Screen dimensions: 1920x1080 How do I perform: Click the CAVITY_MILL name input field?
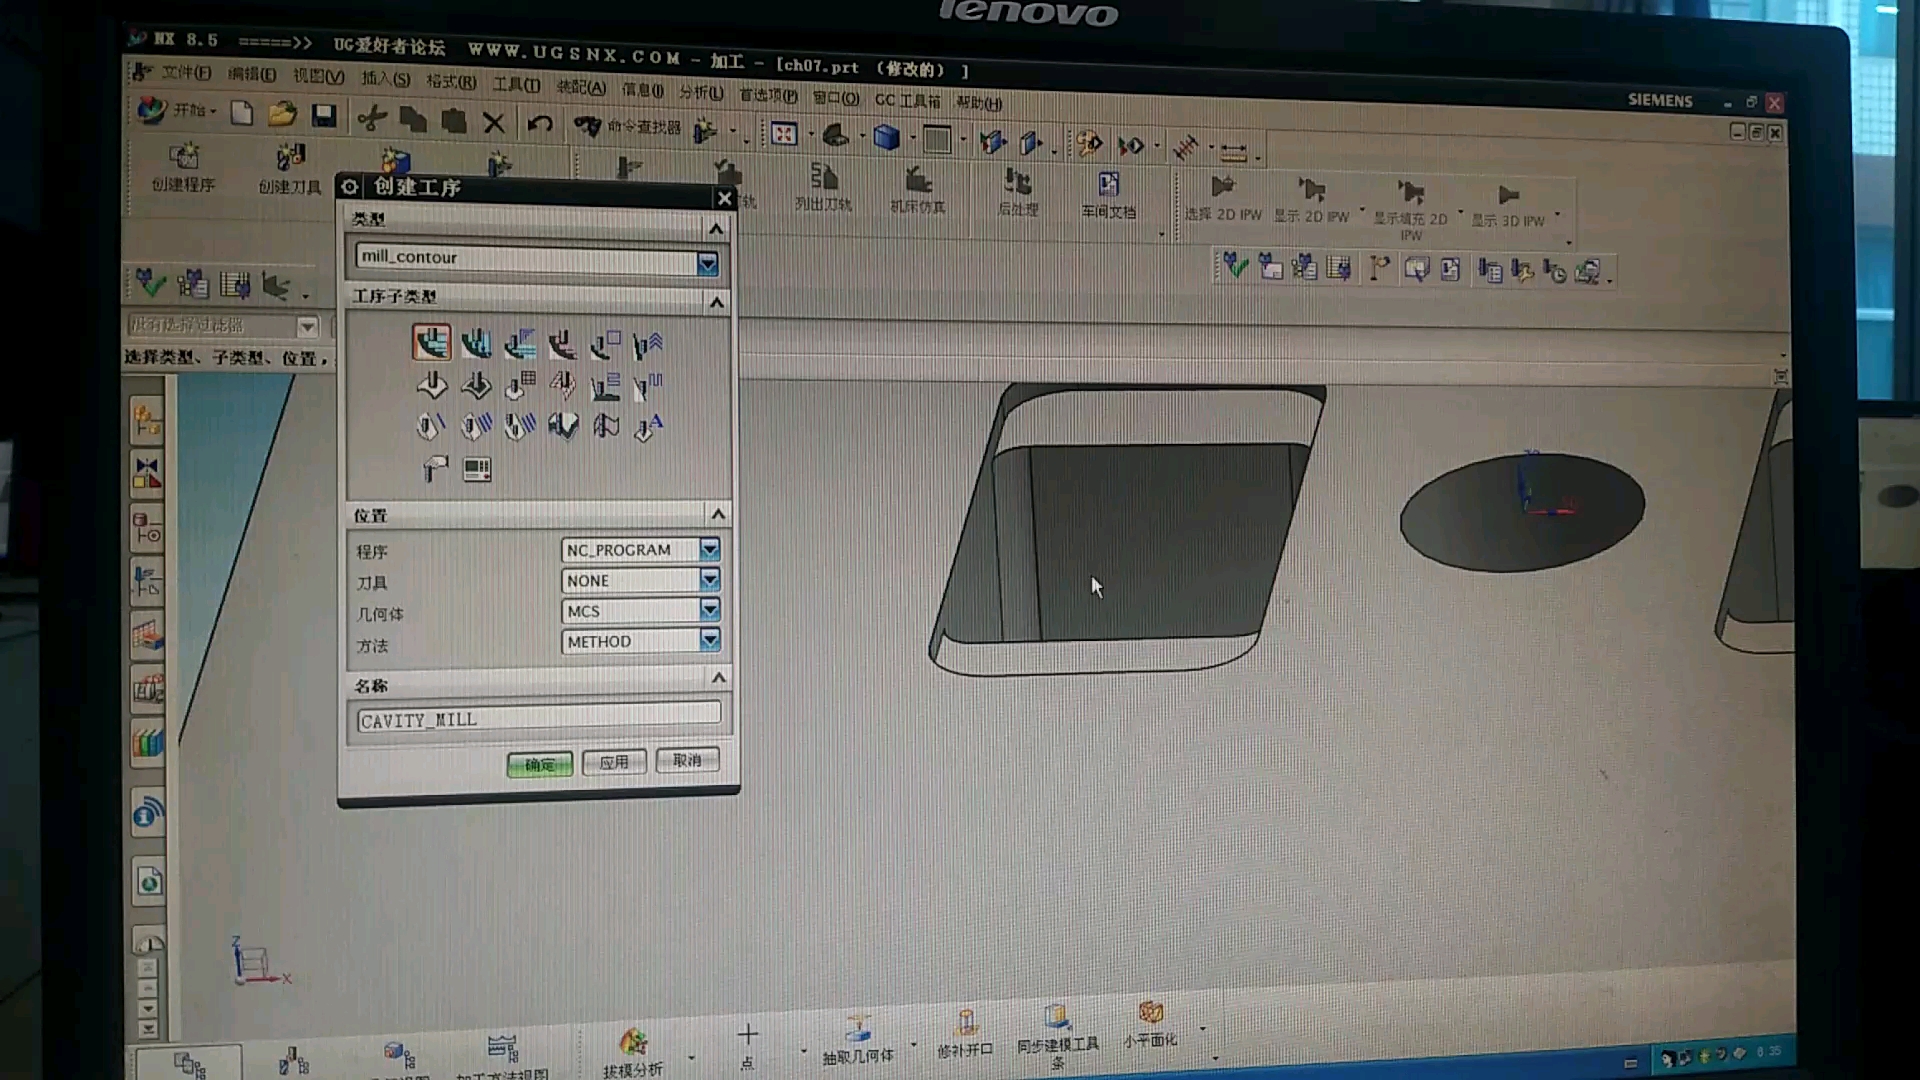pyautogui.click(x=538, y=717)
